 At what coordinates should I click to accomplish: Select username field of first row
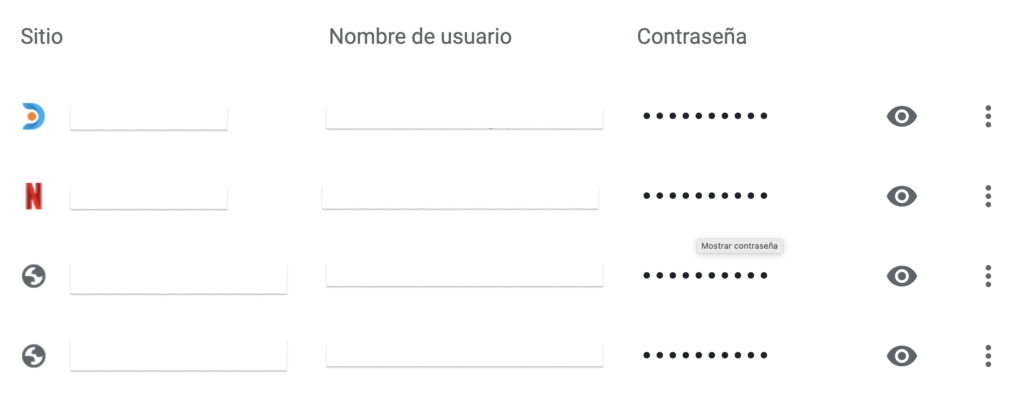click(x=464, y=117)
